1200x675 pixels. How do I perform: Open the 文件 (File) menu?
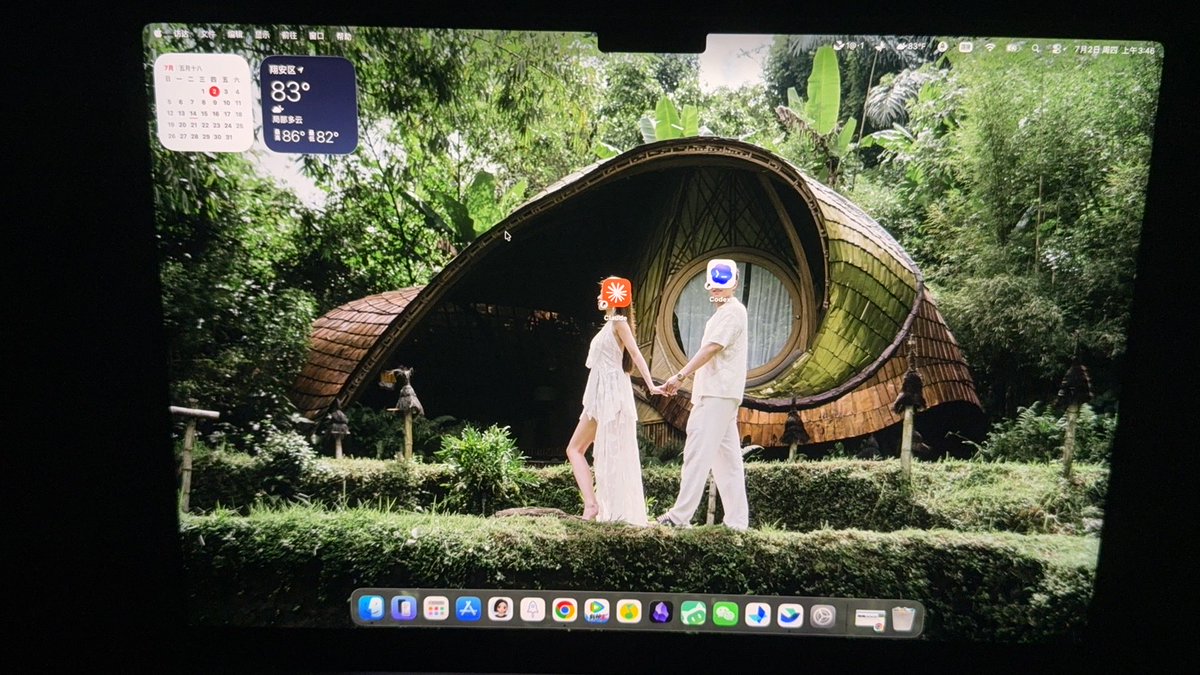tap(207, 34)
